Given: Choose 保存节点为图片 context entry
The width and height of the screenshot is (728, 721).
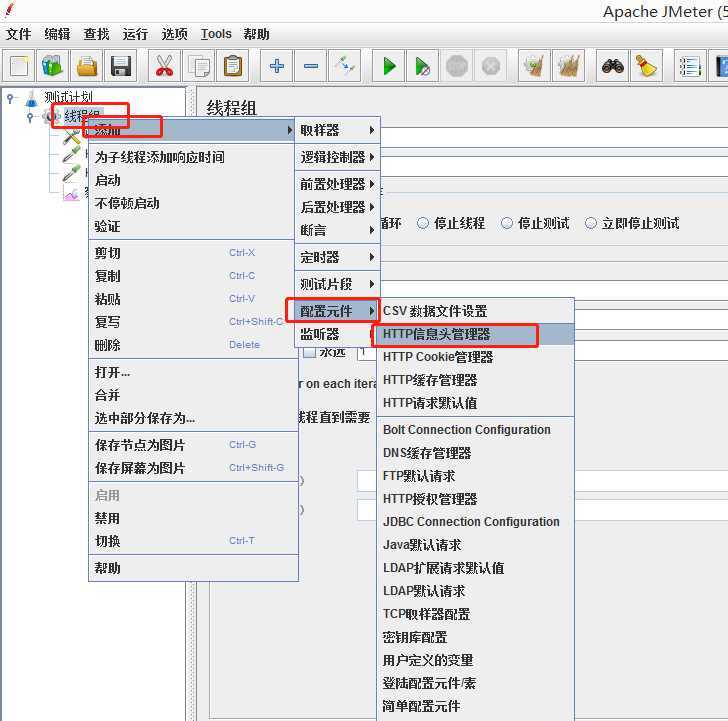Looking at the screenshot, I should click(x=193, y=445).
